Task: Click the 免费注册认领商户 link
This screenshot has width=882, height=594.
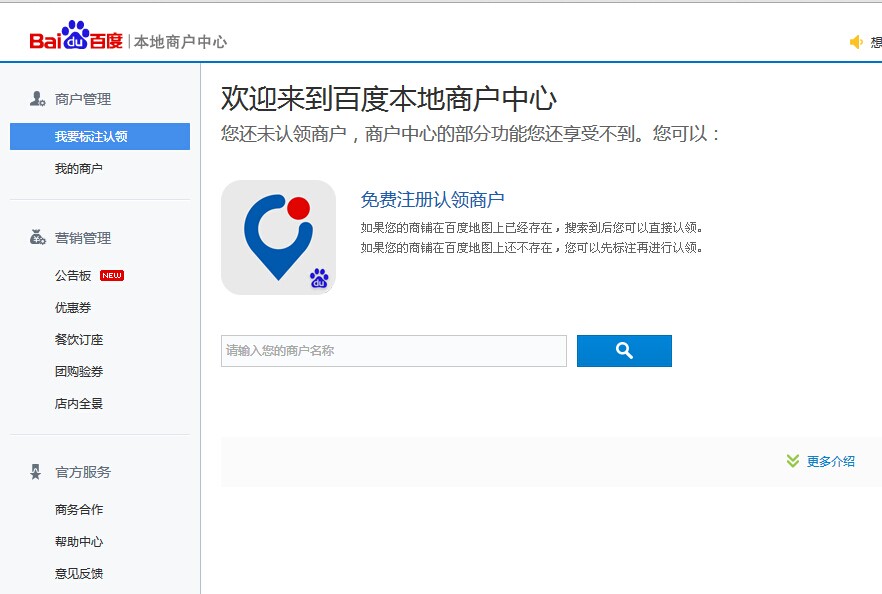Action: pyautogui.click(x=432, y=200)
